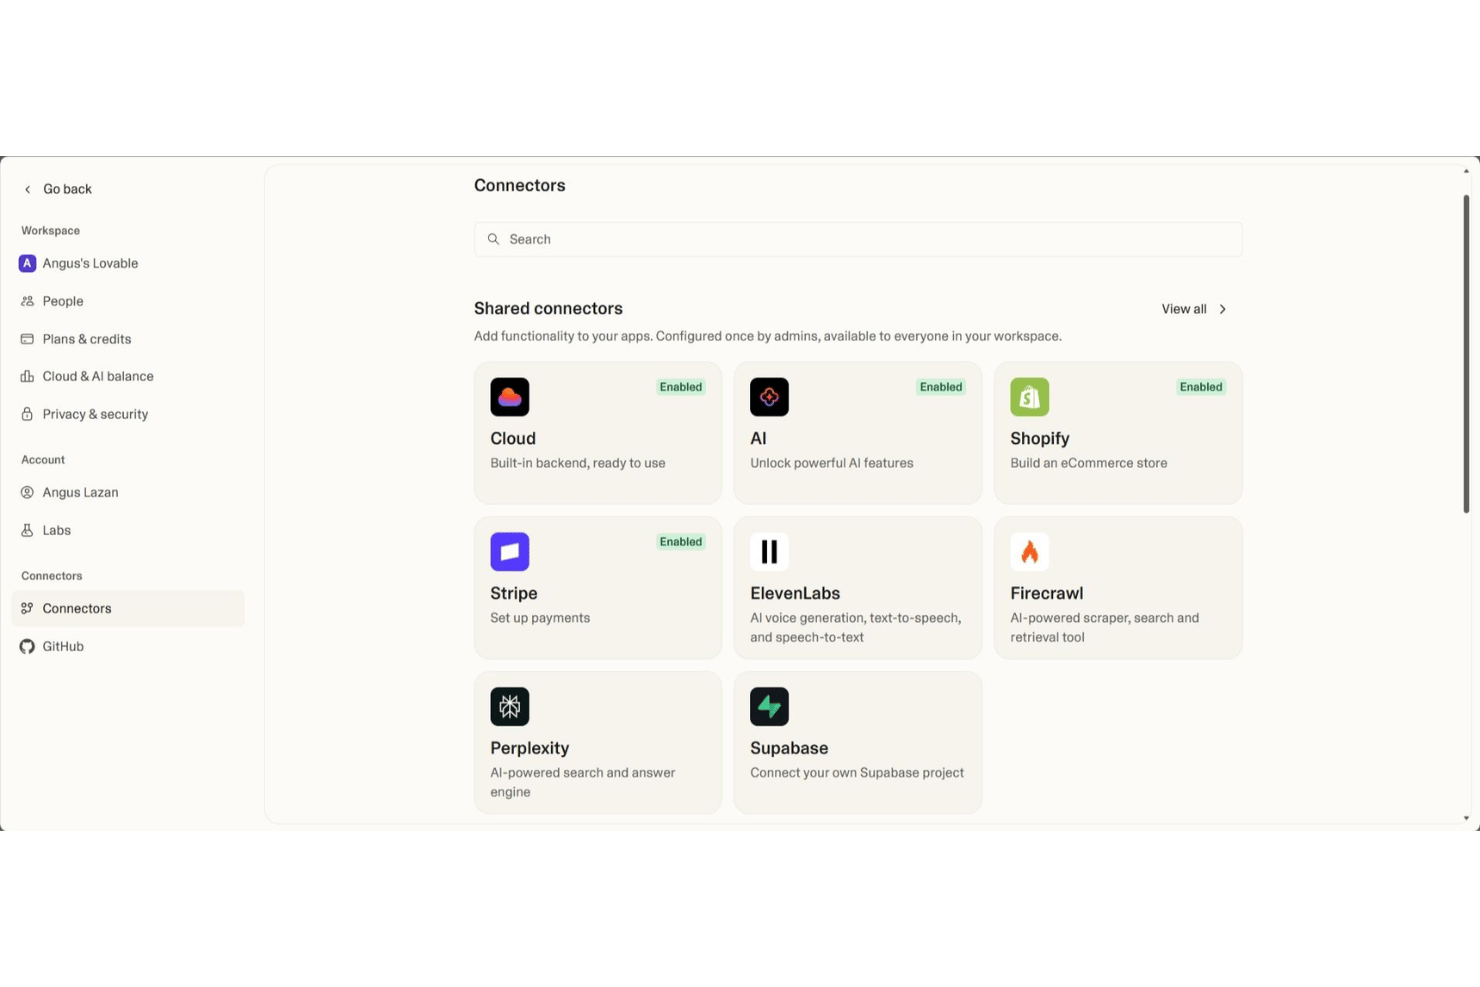Open the Firecrawl connector card title
Image resolution: width=1480 pixels, height=987 pixels.
tap(1047, 593)
